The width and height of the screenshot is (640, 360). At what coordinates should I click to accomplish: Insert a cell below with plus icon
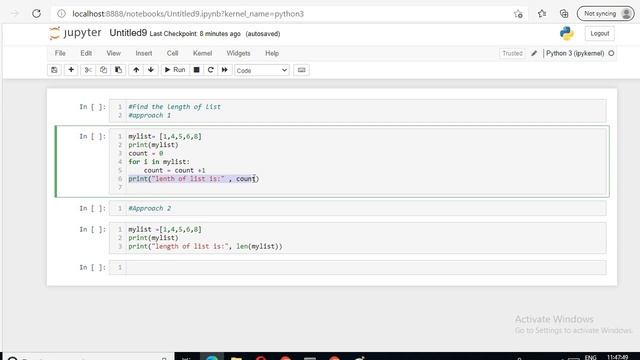[71, 70]
